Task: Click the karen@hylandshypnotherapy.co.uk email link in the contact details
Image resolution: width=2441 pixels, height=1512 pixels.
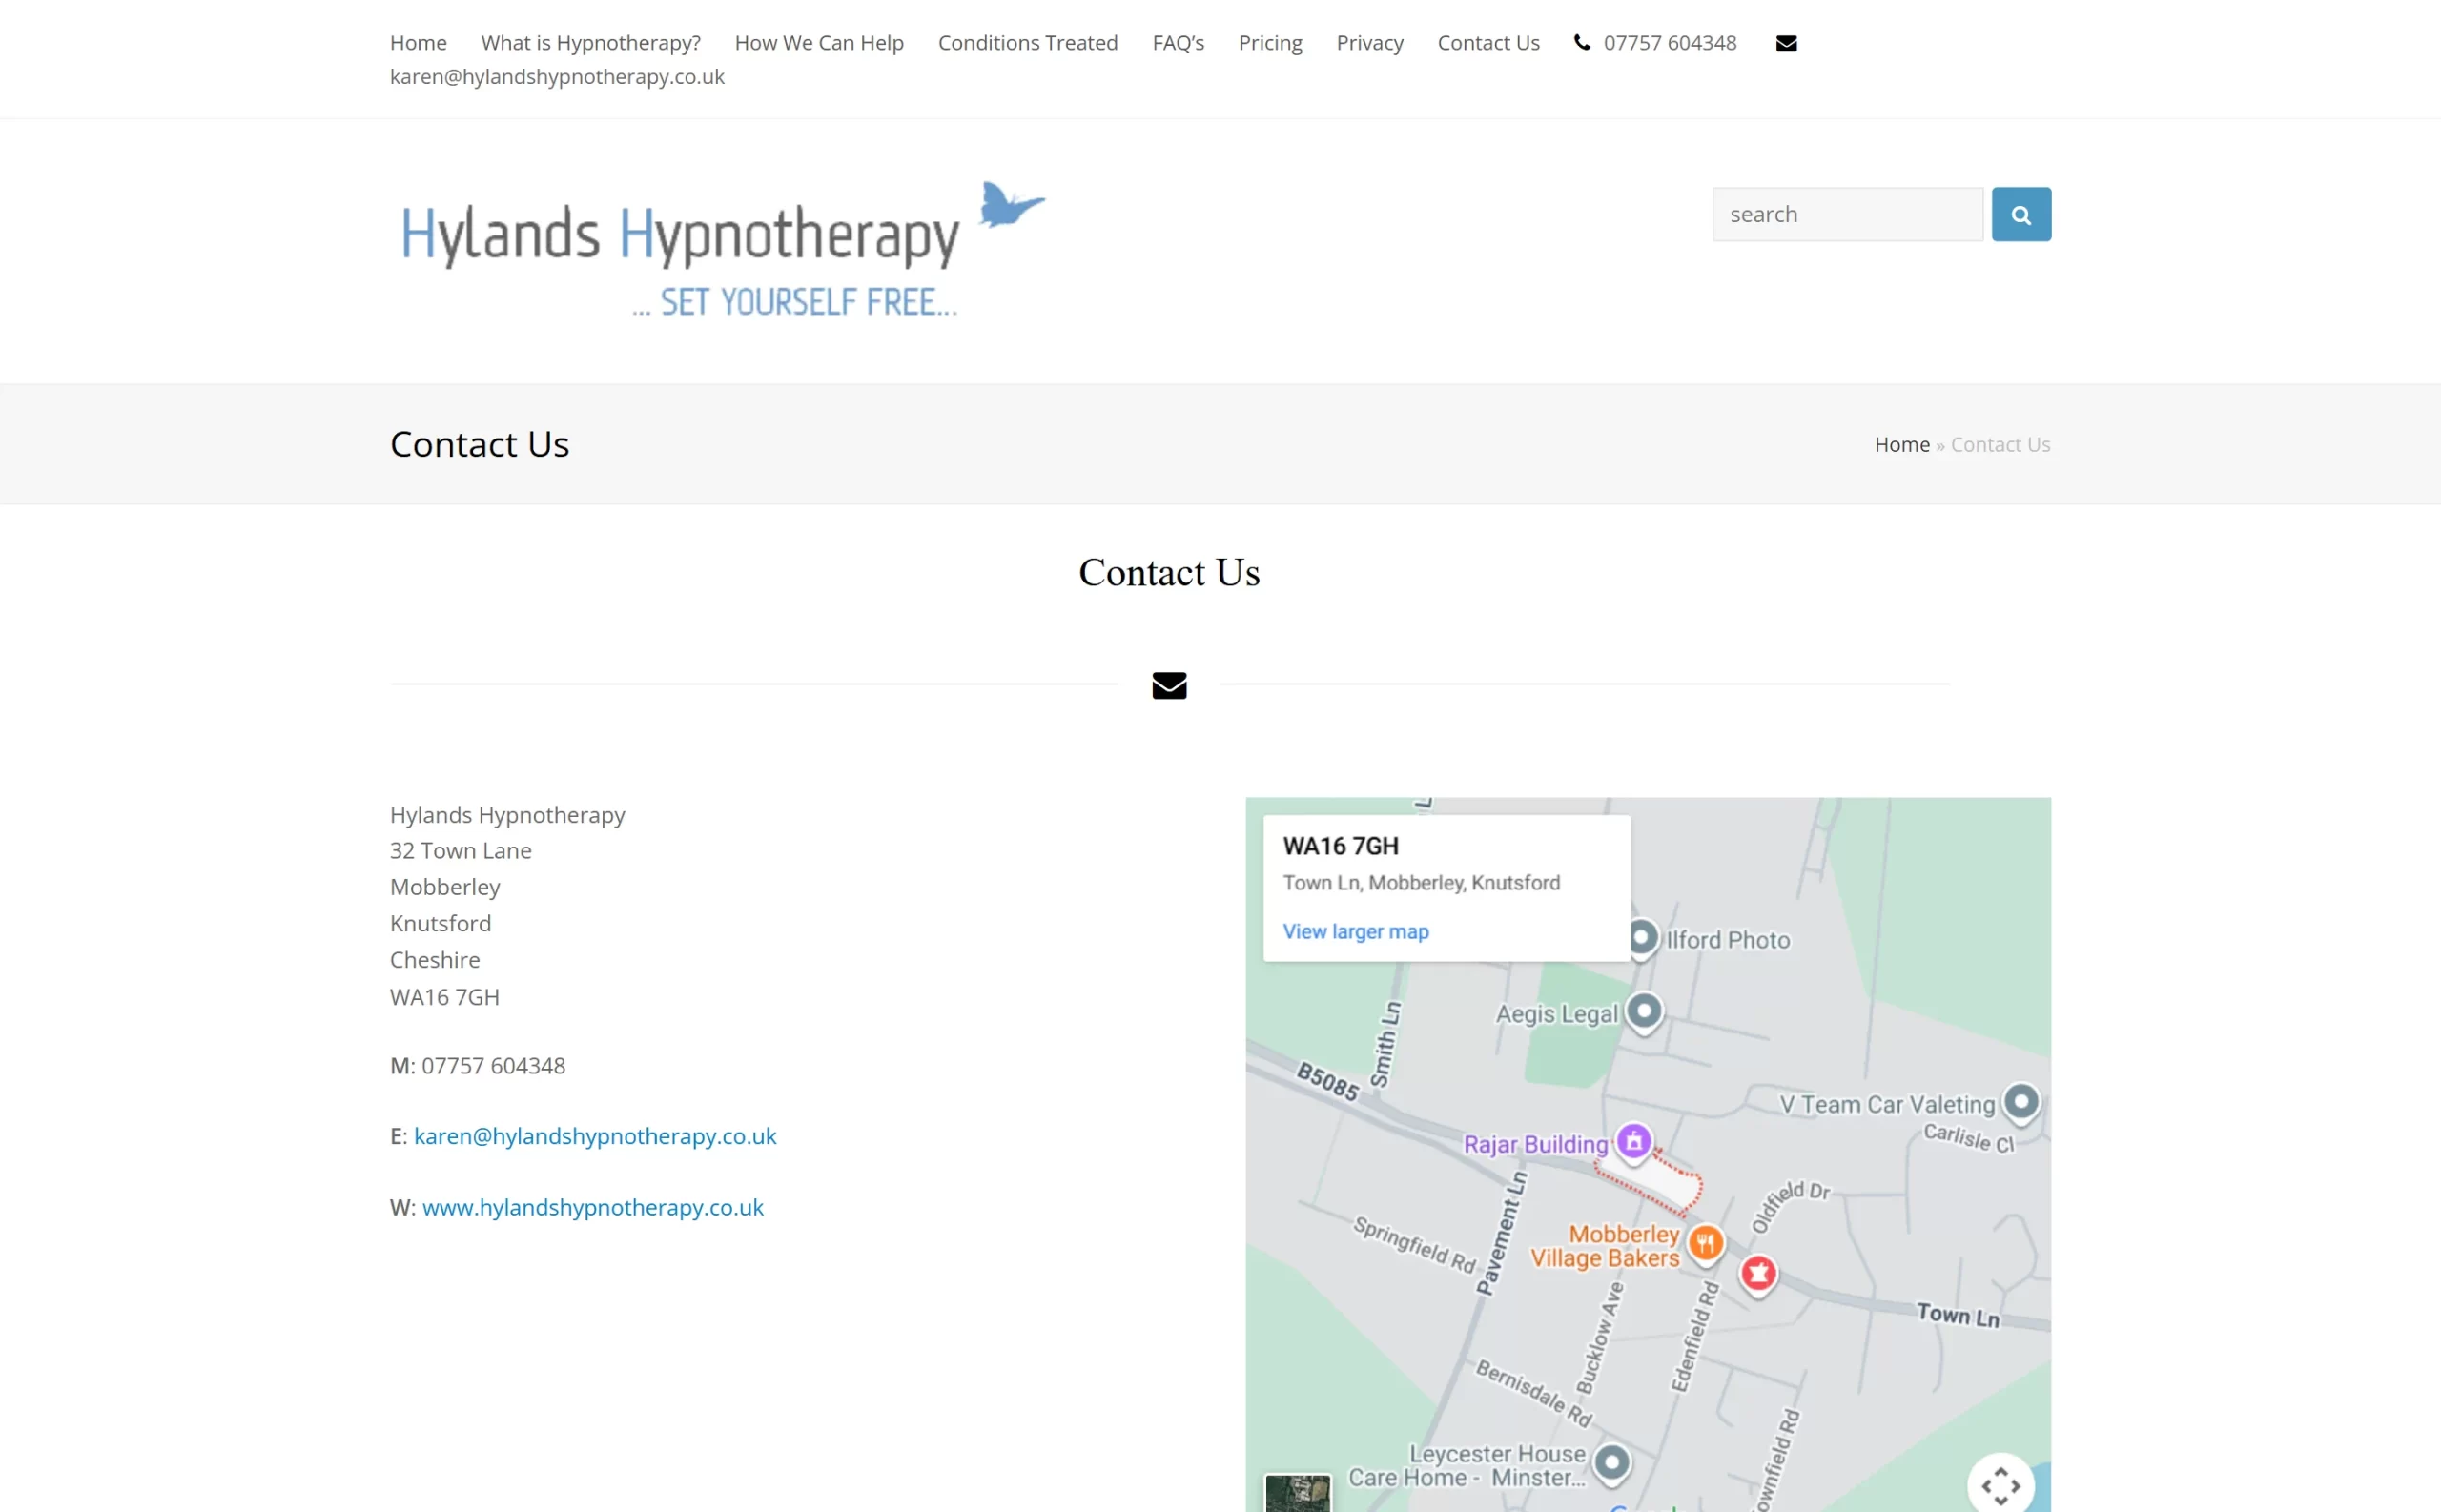Action: click(595, 1136)
